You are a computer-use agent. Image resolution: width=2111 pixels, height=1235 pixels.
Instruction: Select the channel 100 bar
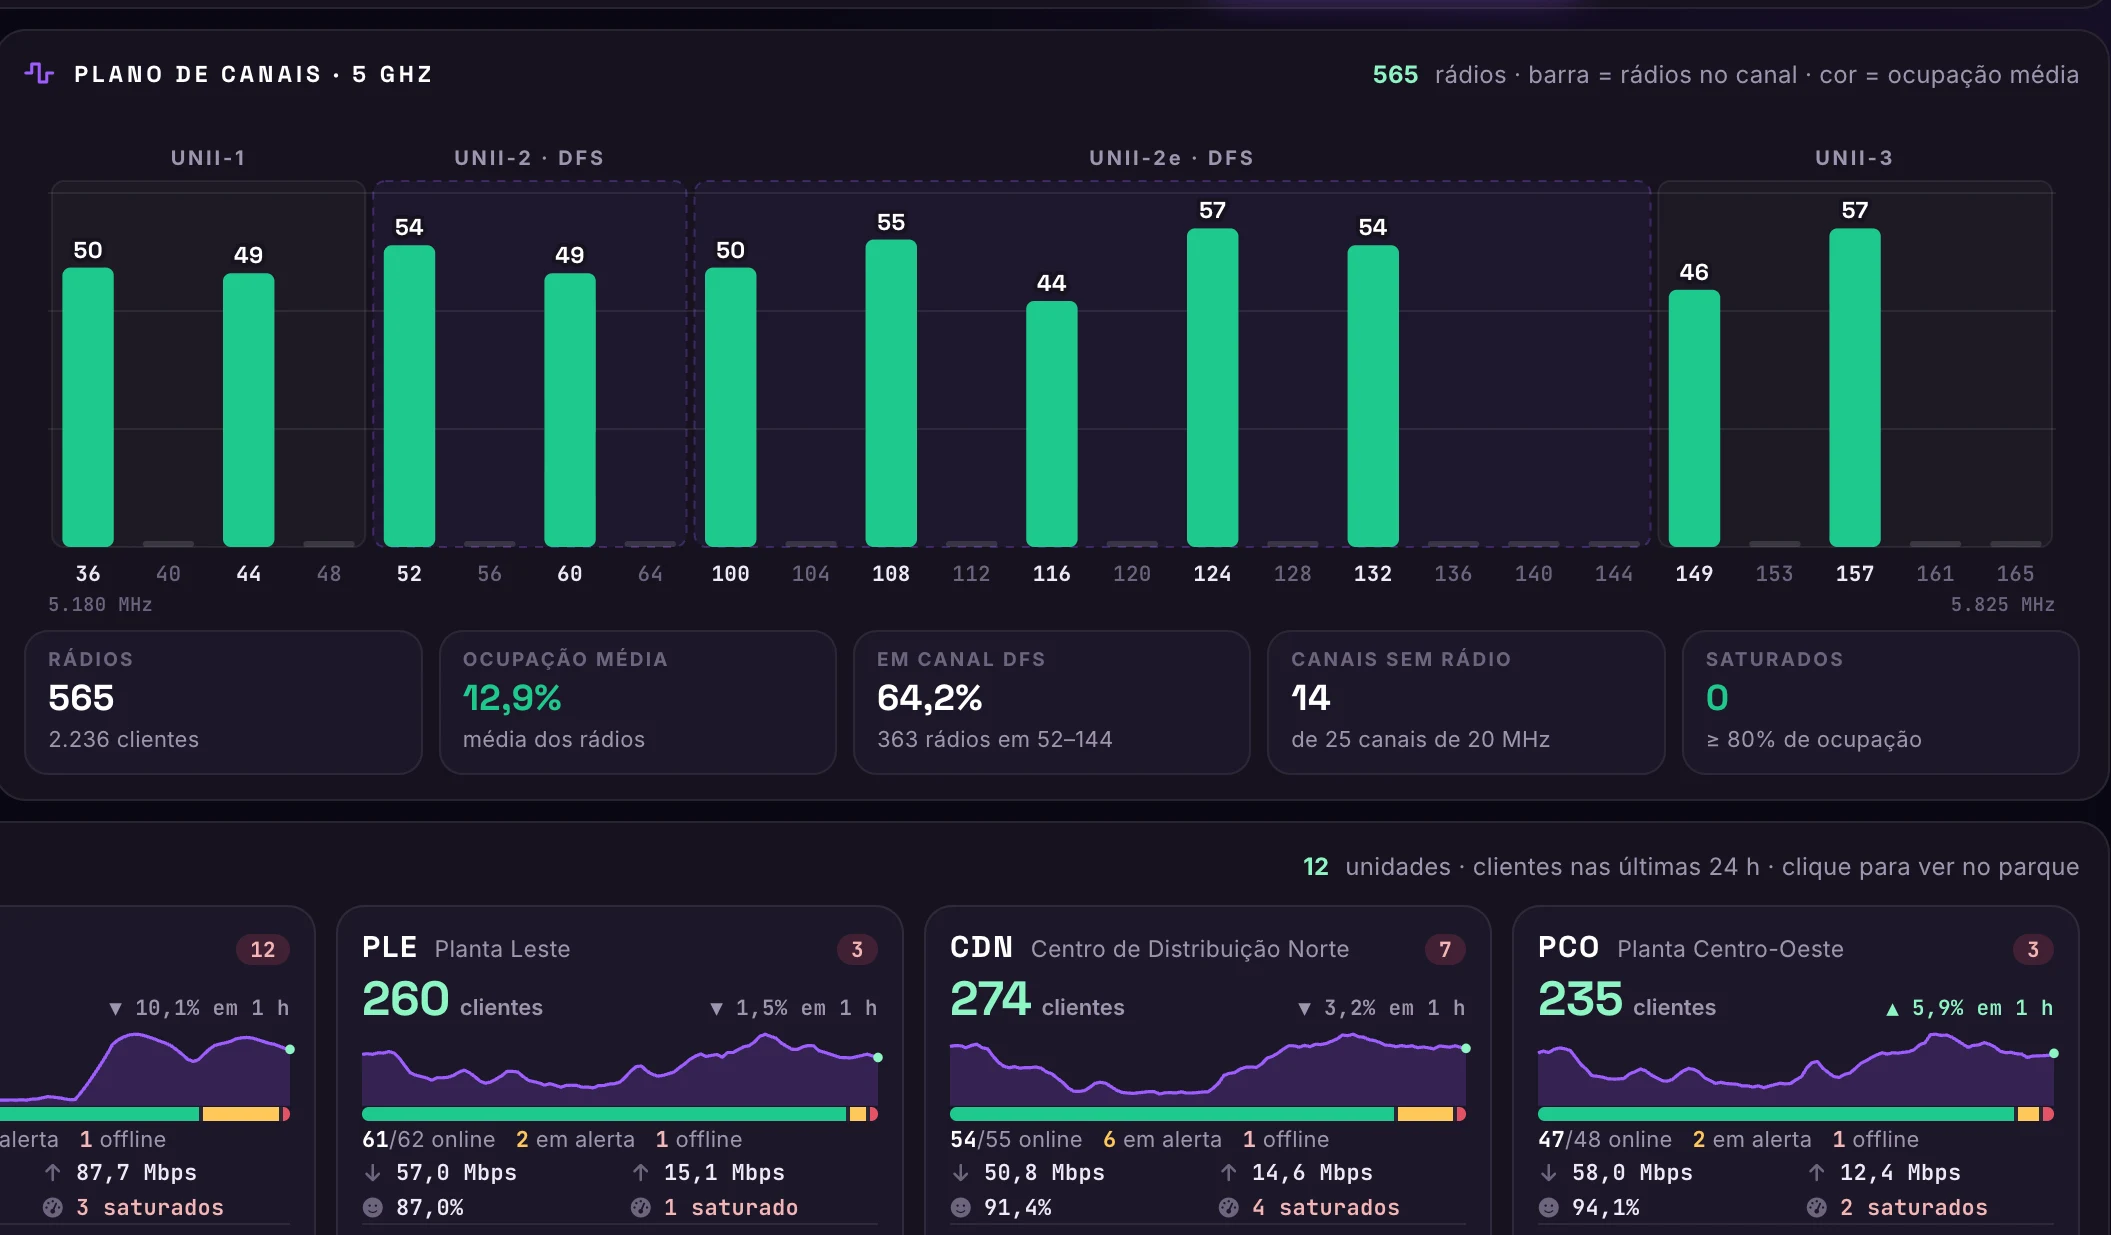click(x=730, y=407)
